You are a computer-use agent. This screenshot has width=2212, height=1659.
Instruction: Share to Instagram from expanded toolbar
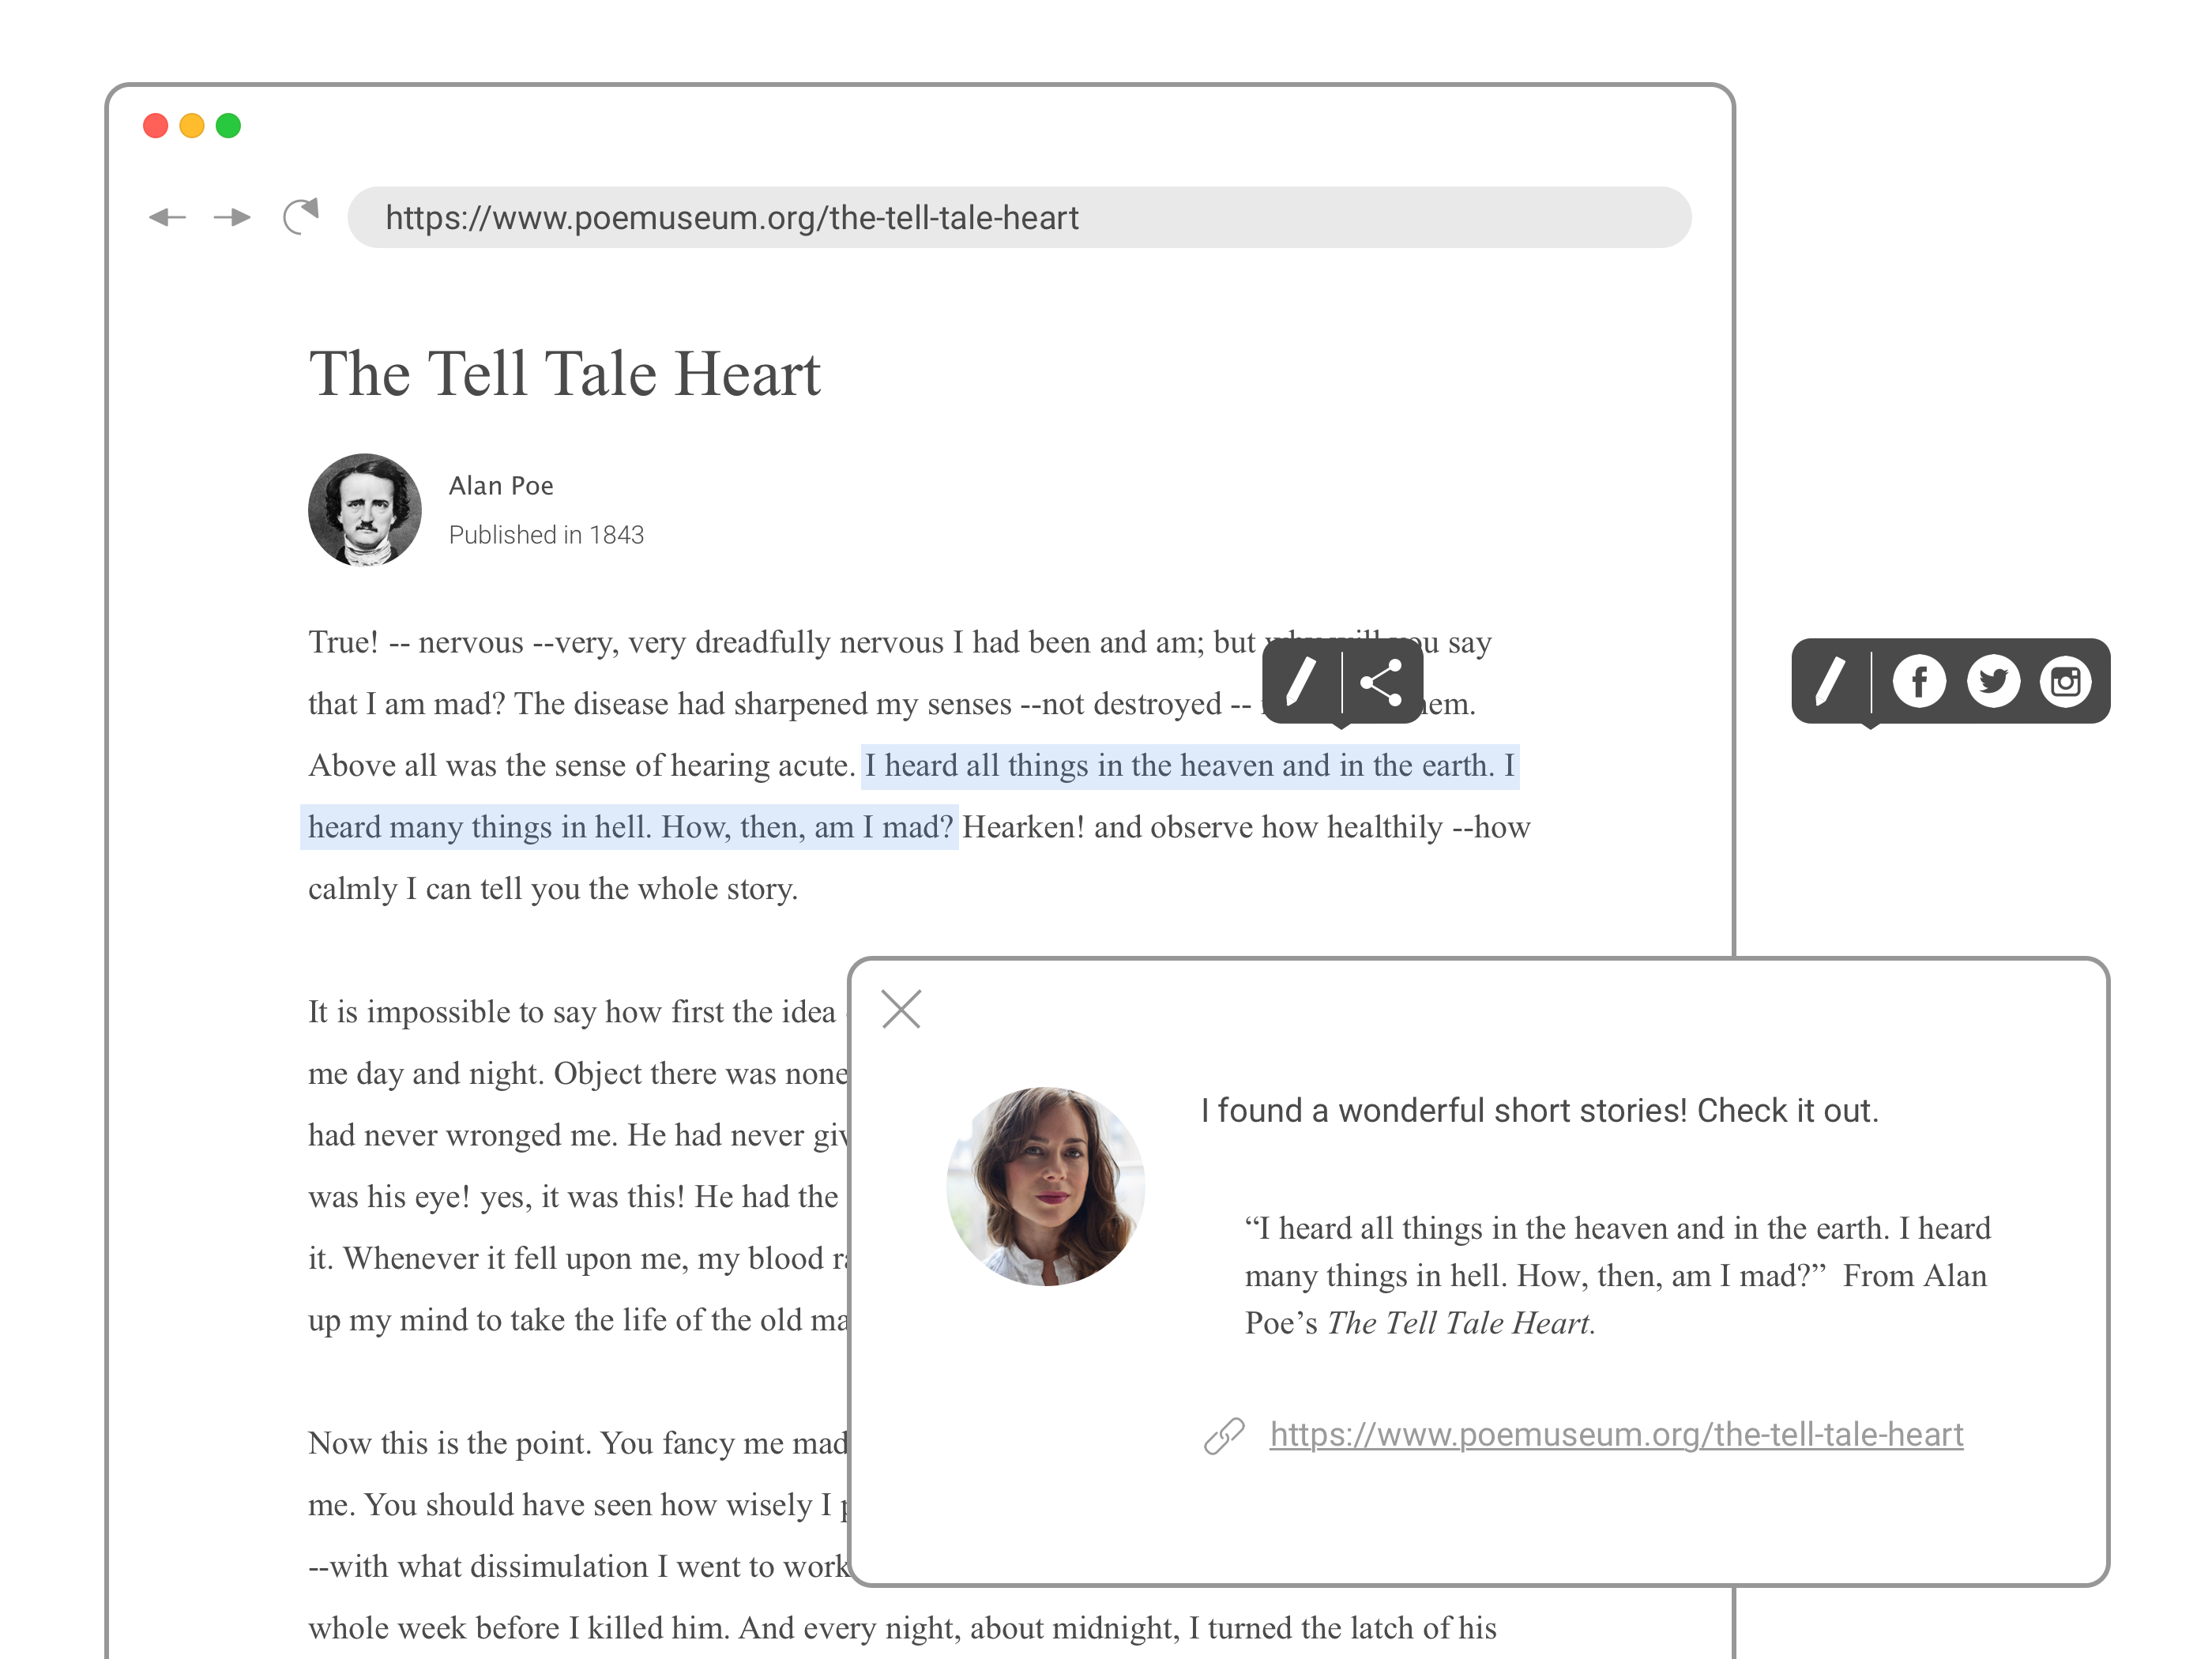pos(2066,682)
